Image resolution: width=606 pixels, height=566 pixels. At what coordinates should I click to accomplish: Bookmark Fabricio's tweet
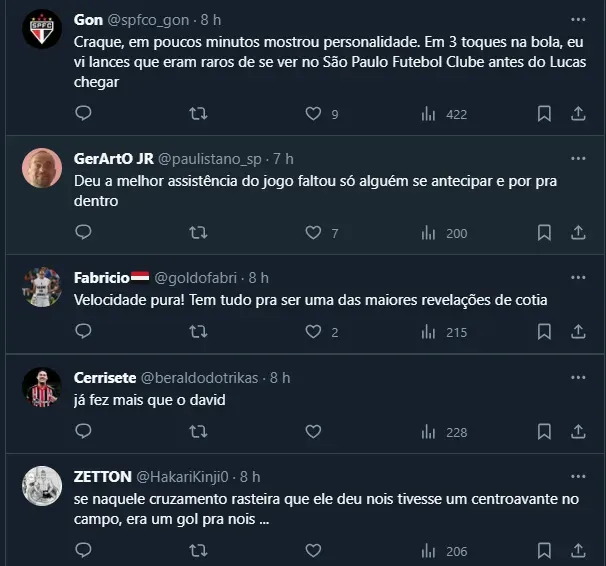pyautogui.click(x=544, y=332)
